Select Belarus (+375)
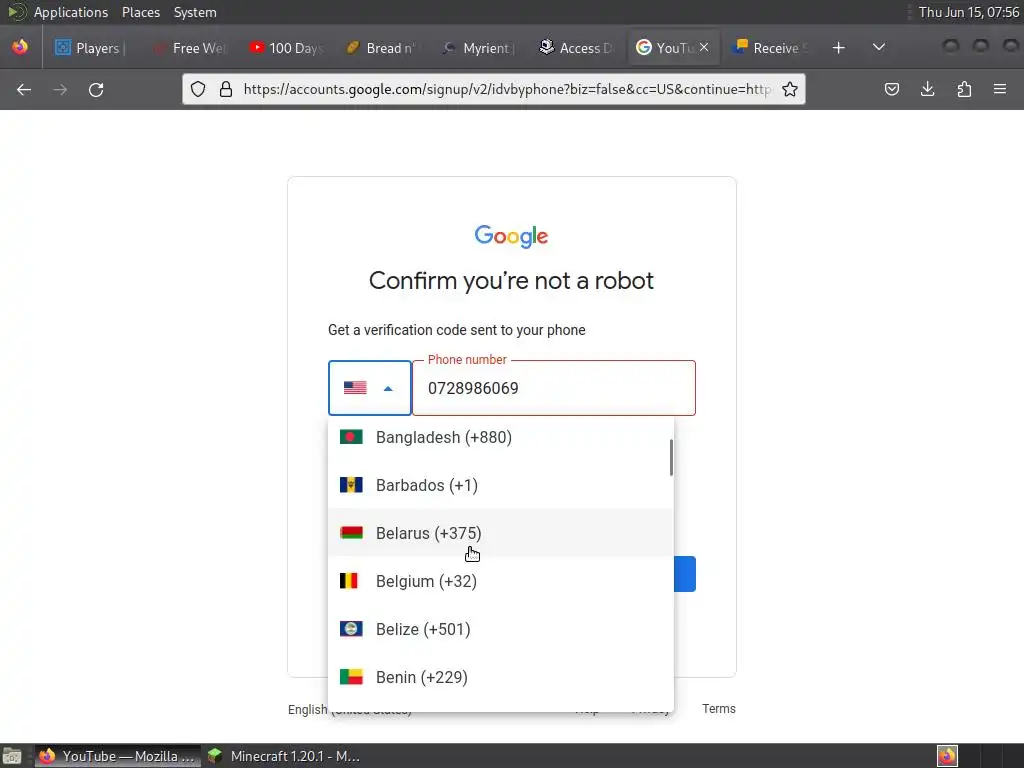 (x=500, y=533)
